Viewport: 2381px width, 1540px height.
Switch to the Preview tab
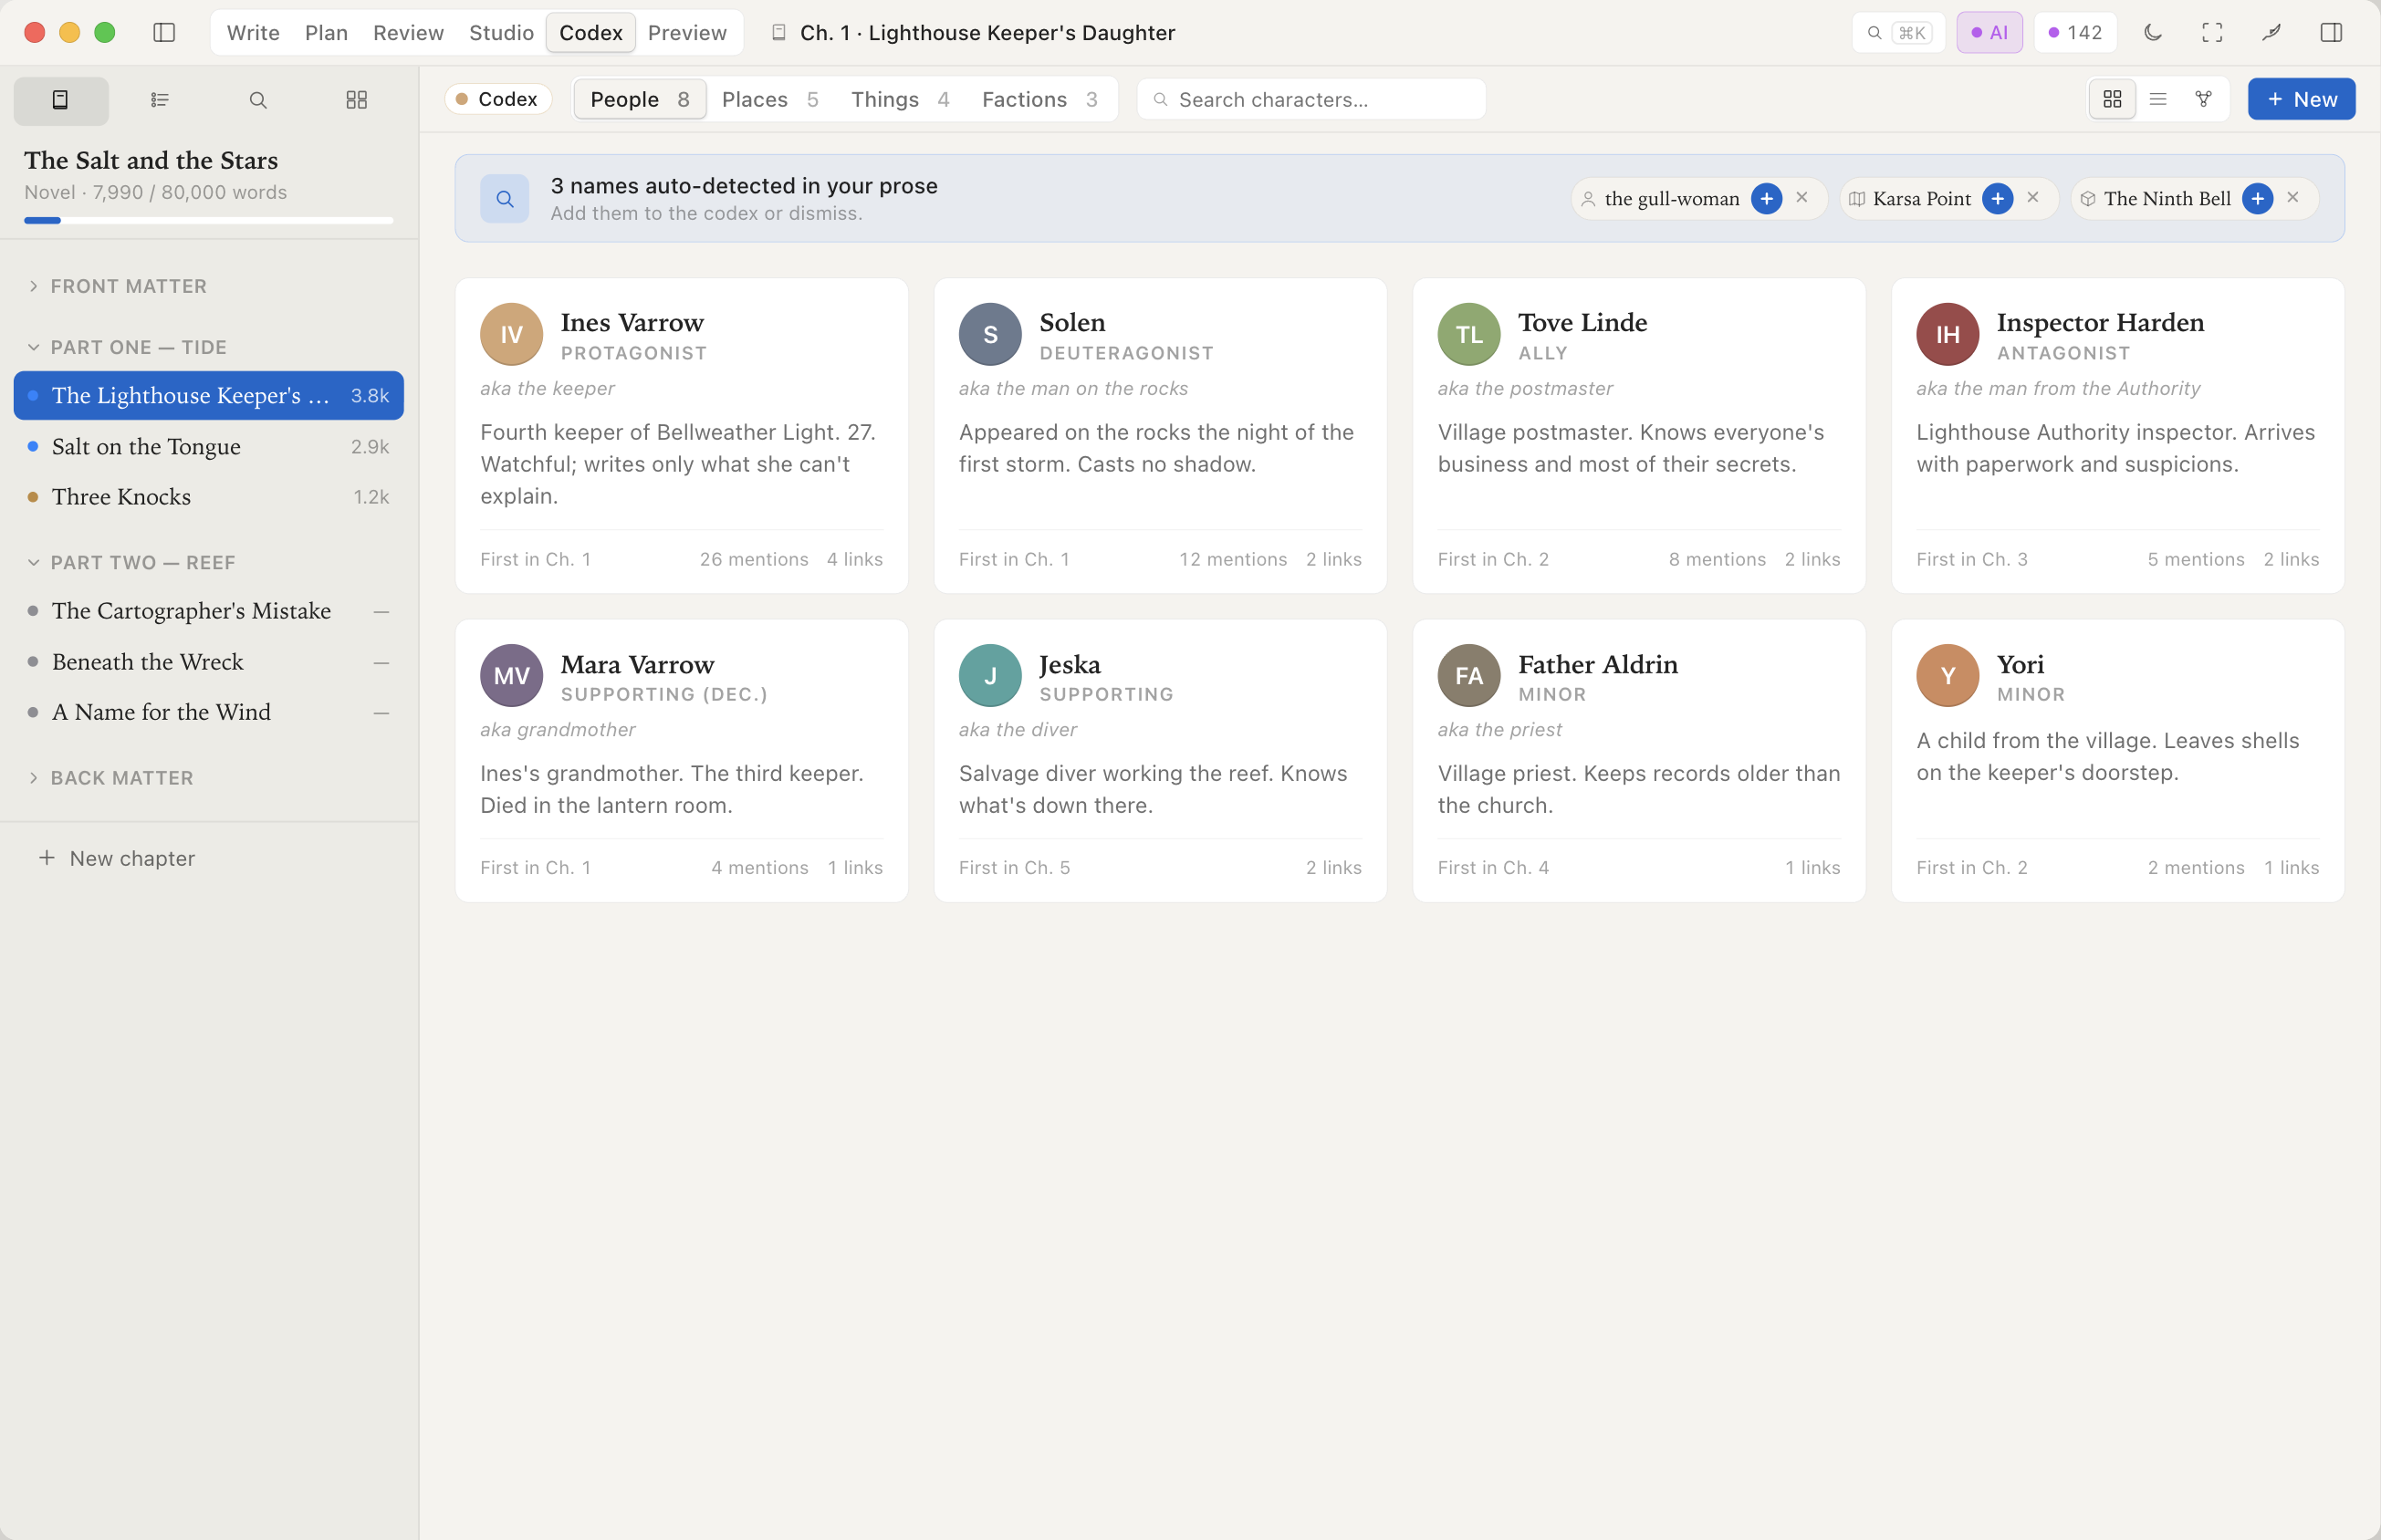(x=687, y=32)
